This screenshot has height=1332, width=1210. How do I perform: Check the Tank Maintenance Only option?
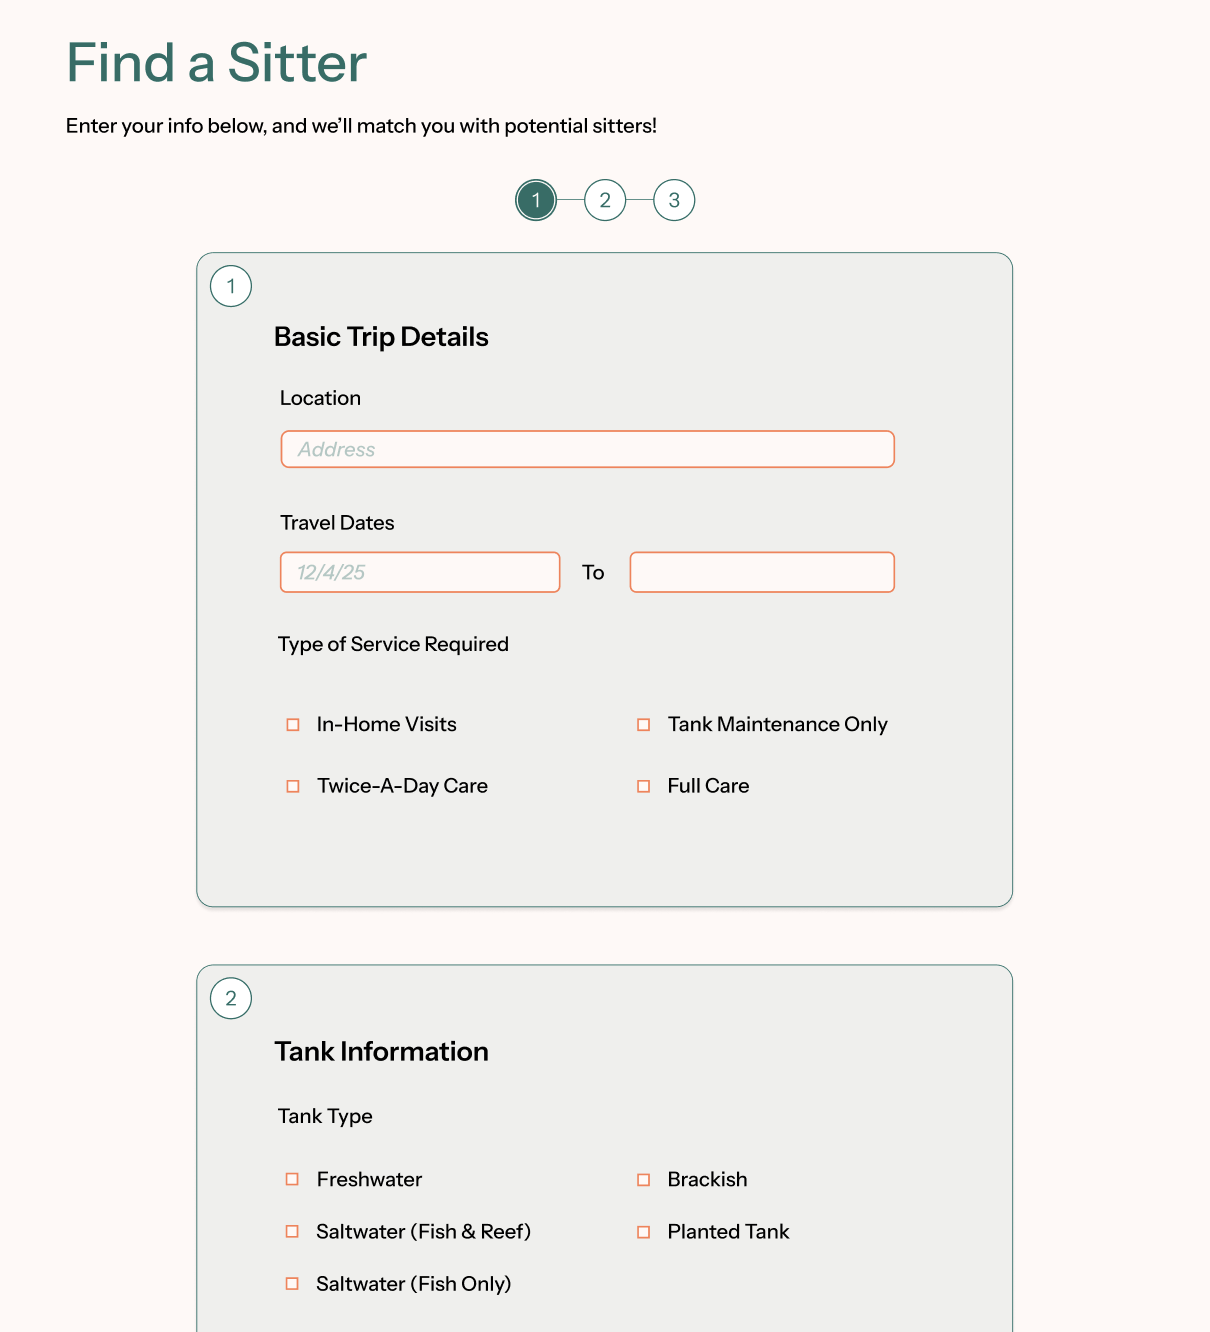(x=644, y=725)
